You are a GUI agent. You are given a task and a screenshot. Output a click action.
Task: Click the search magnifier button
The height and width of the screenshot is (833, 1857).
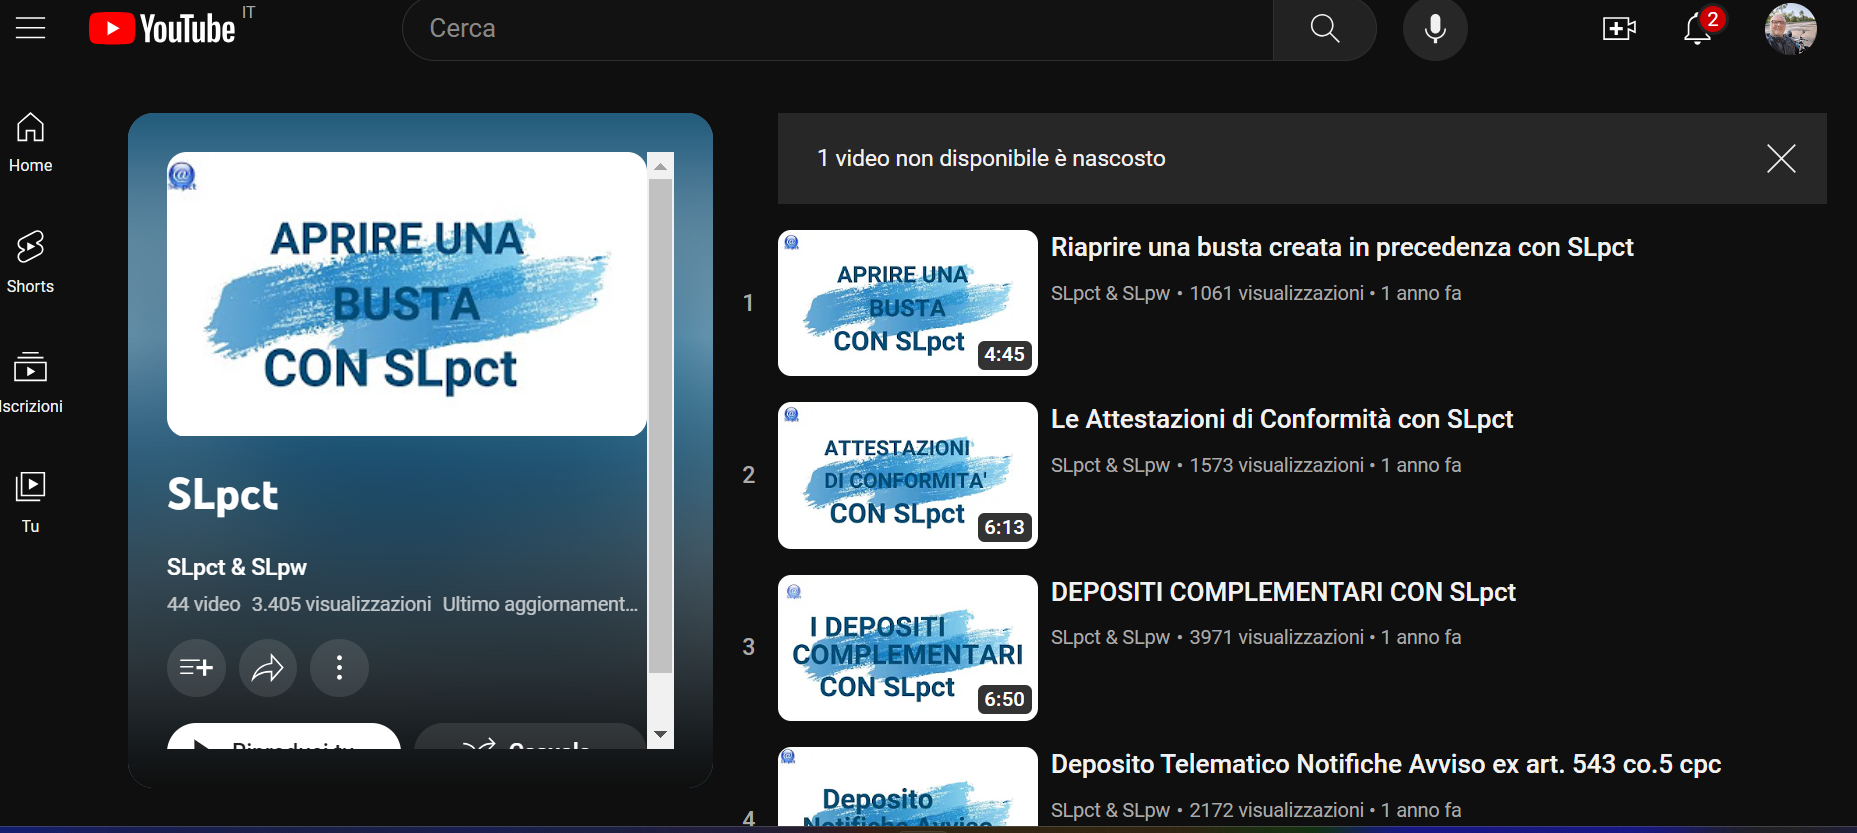click(x=1324, y=28)
